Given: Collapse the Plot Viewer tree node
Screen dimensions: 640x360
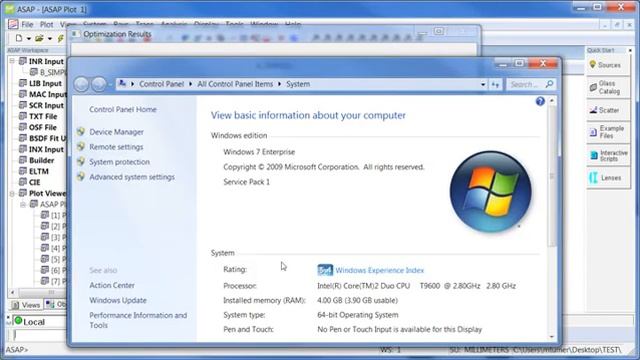Looking at the screenshot, I should [12, 193].
